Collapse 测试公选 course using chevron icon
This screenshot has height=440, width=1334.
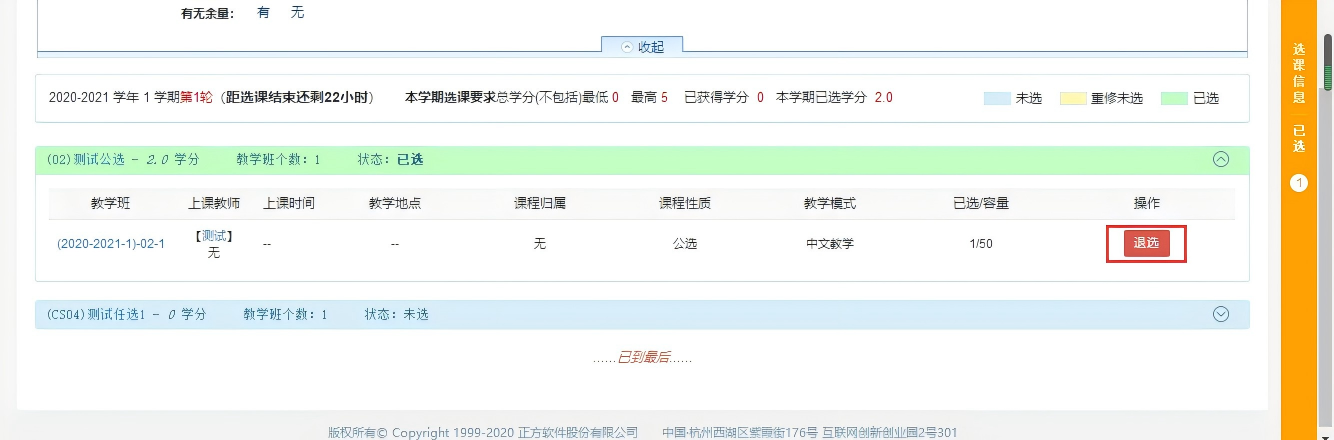(x=1220, y=159)
